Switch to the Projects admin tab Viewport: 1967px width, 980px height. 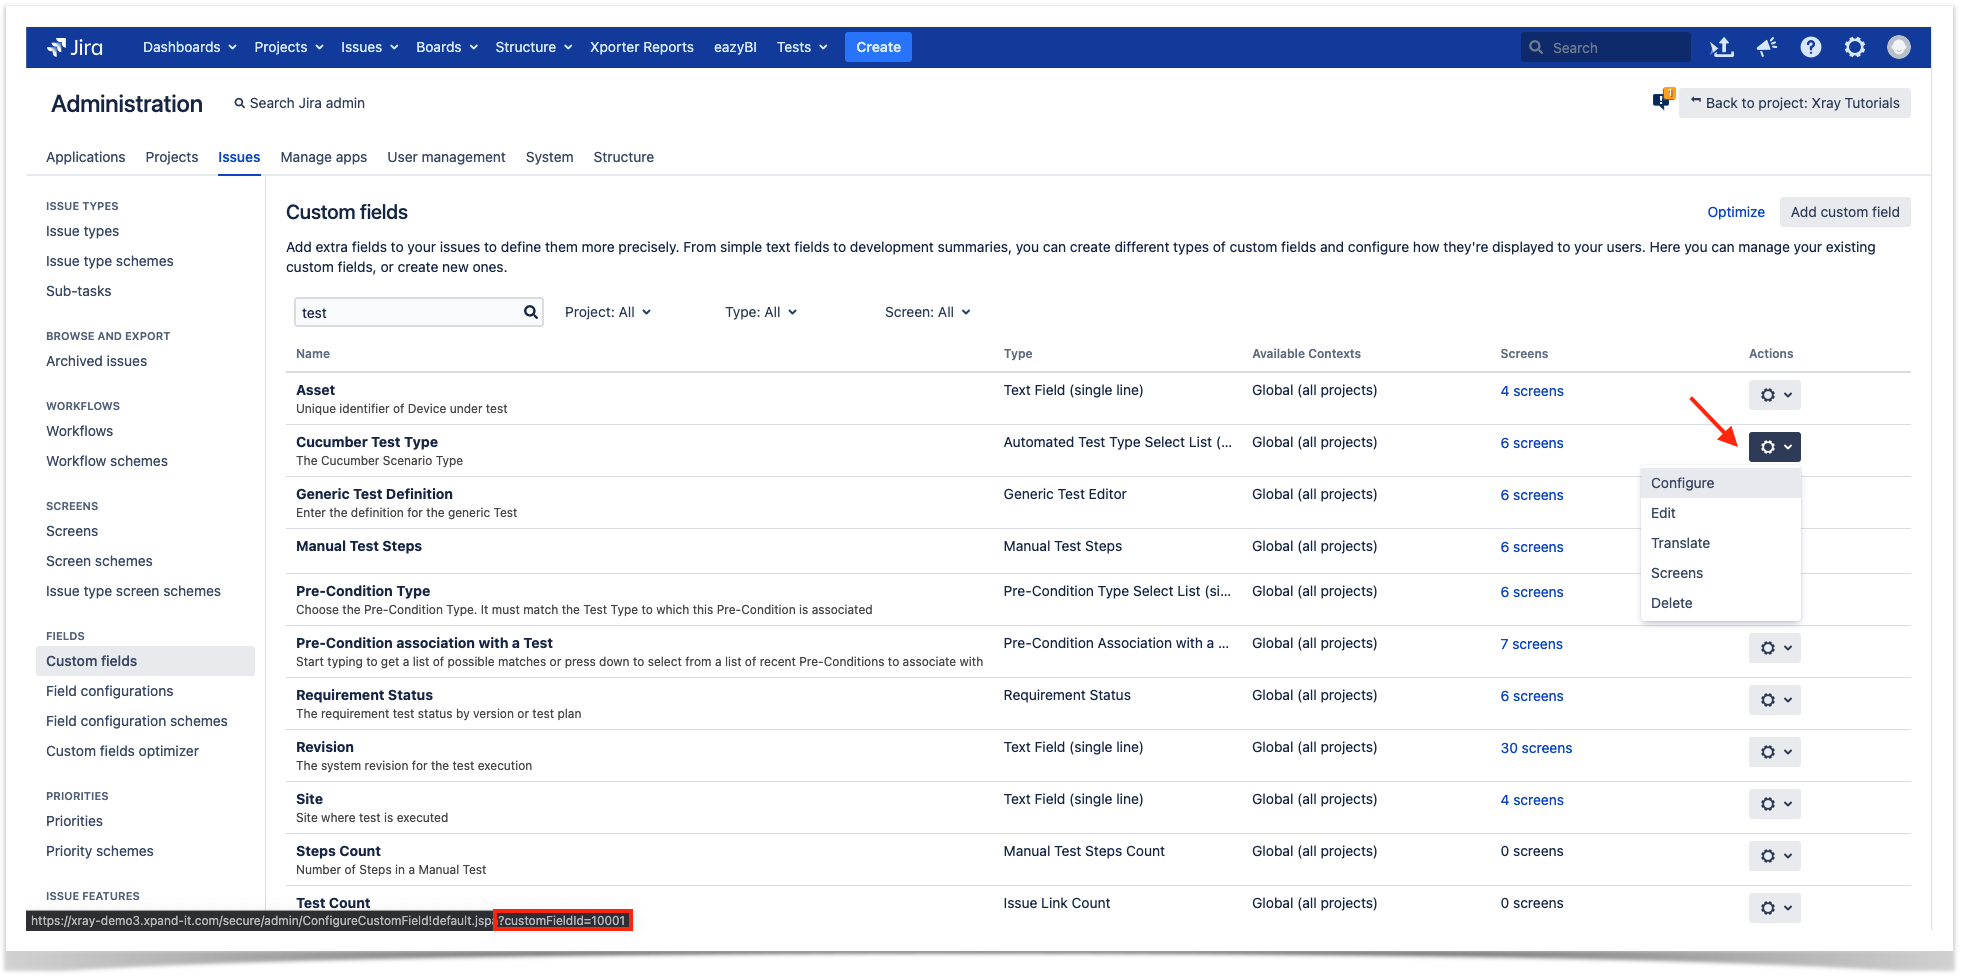click(x=171, y=157)
